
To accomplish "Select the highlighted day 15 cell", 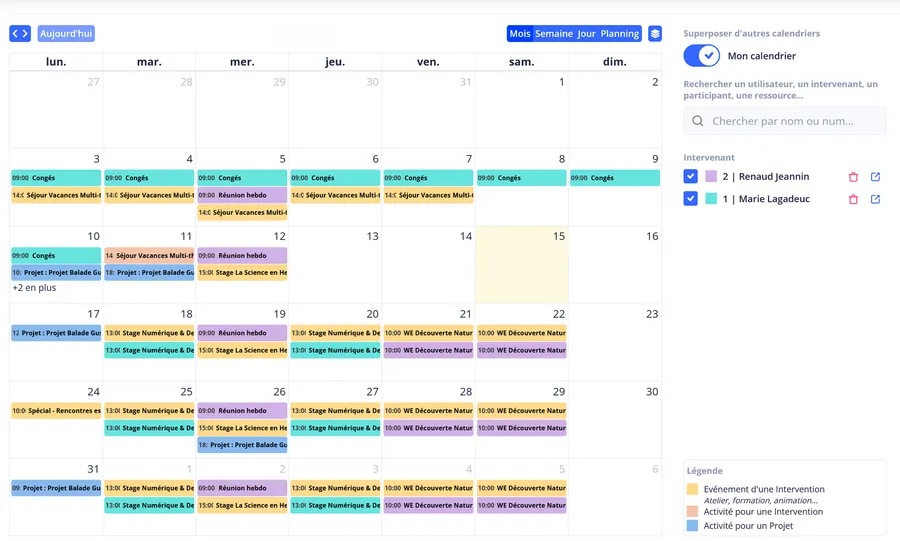I will tap(522, 264).
